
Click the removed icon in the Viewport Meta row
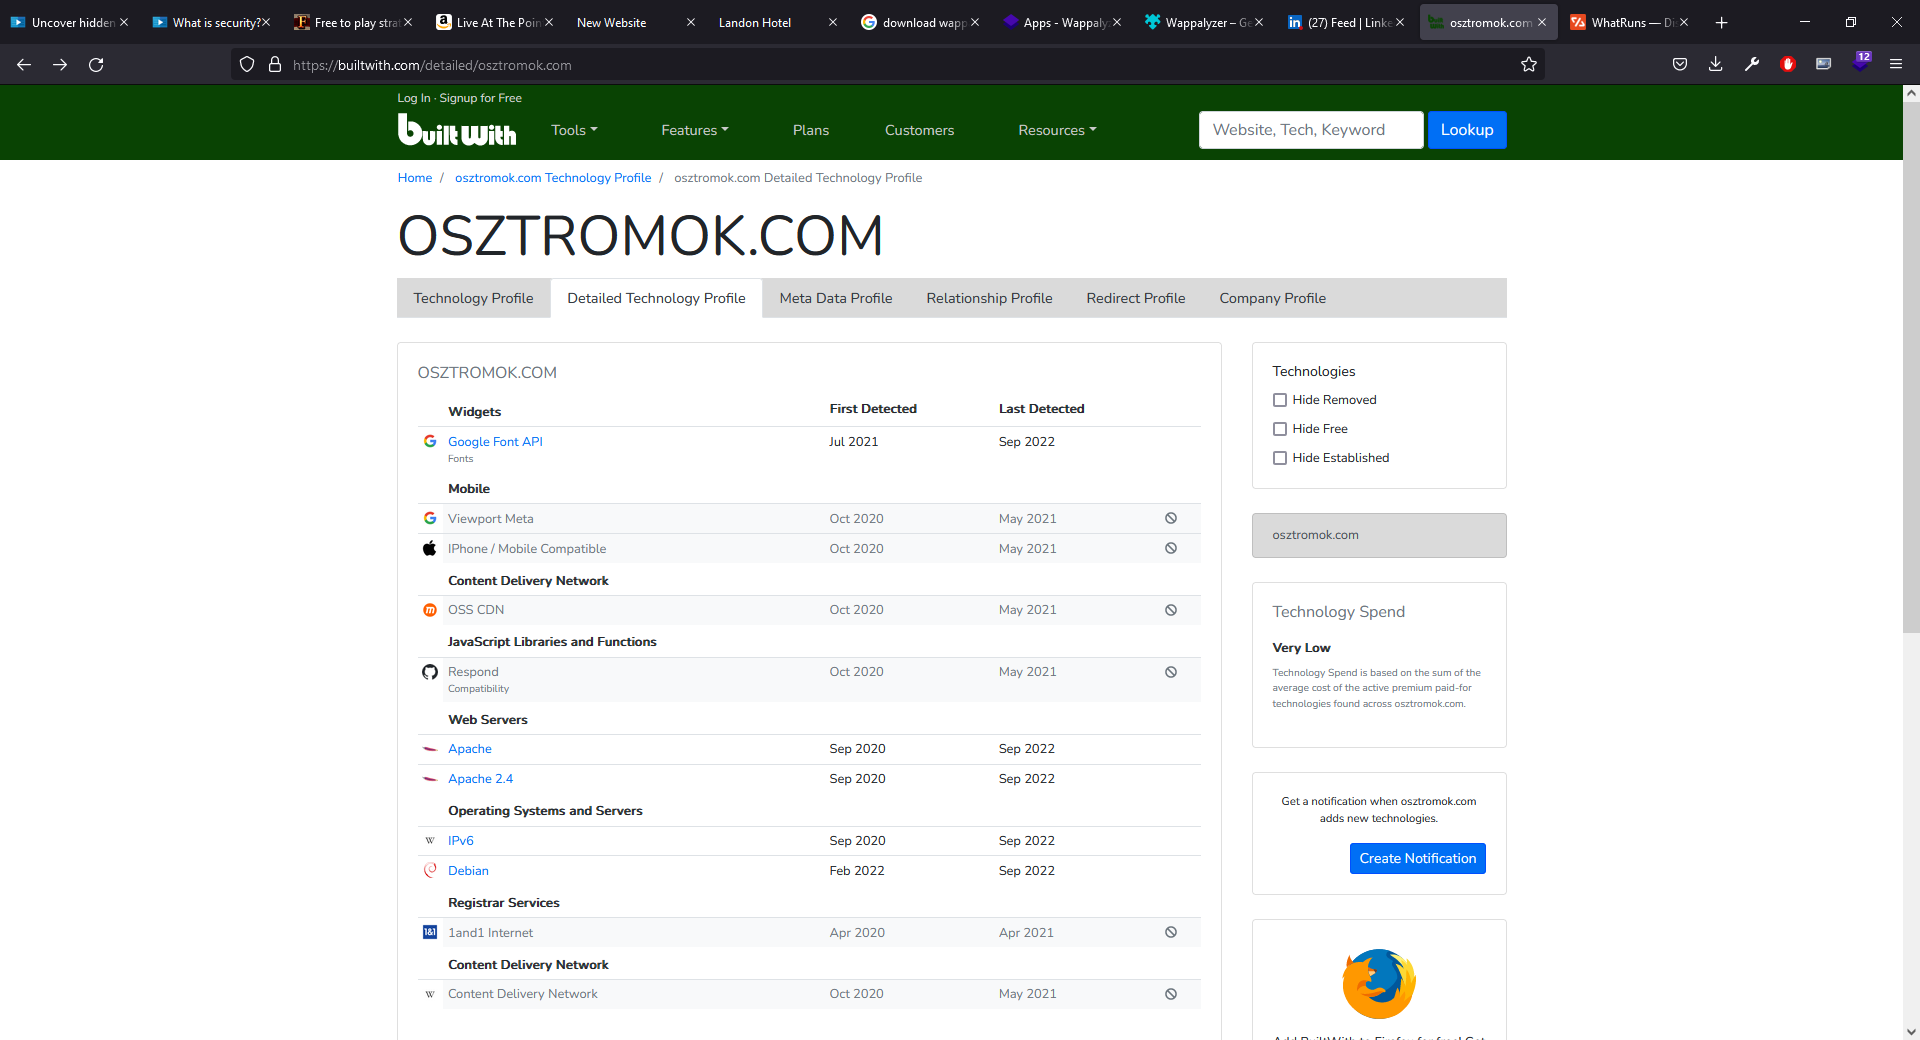pos(1171,518)
